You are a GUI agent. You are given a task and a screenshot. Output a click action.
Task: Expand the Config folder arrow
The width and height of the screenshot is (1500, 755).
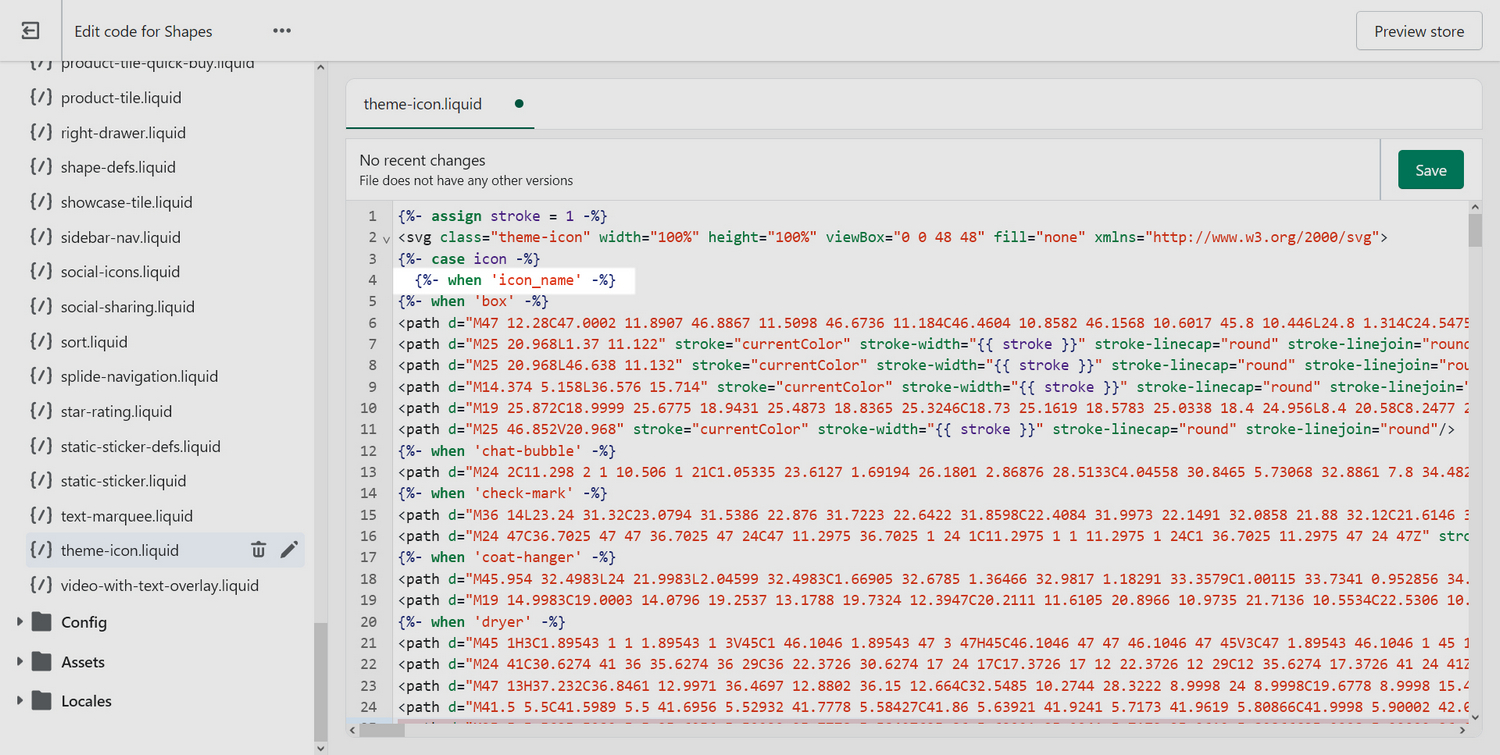click(x=19, y=621)
